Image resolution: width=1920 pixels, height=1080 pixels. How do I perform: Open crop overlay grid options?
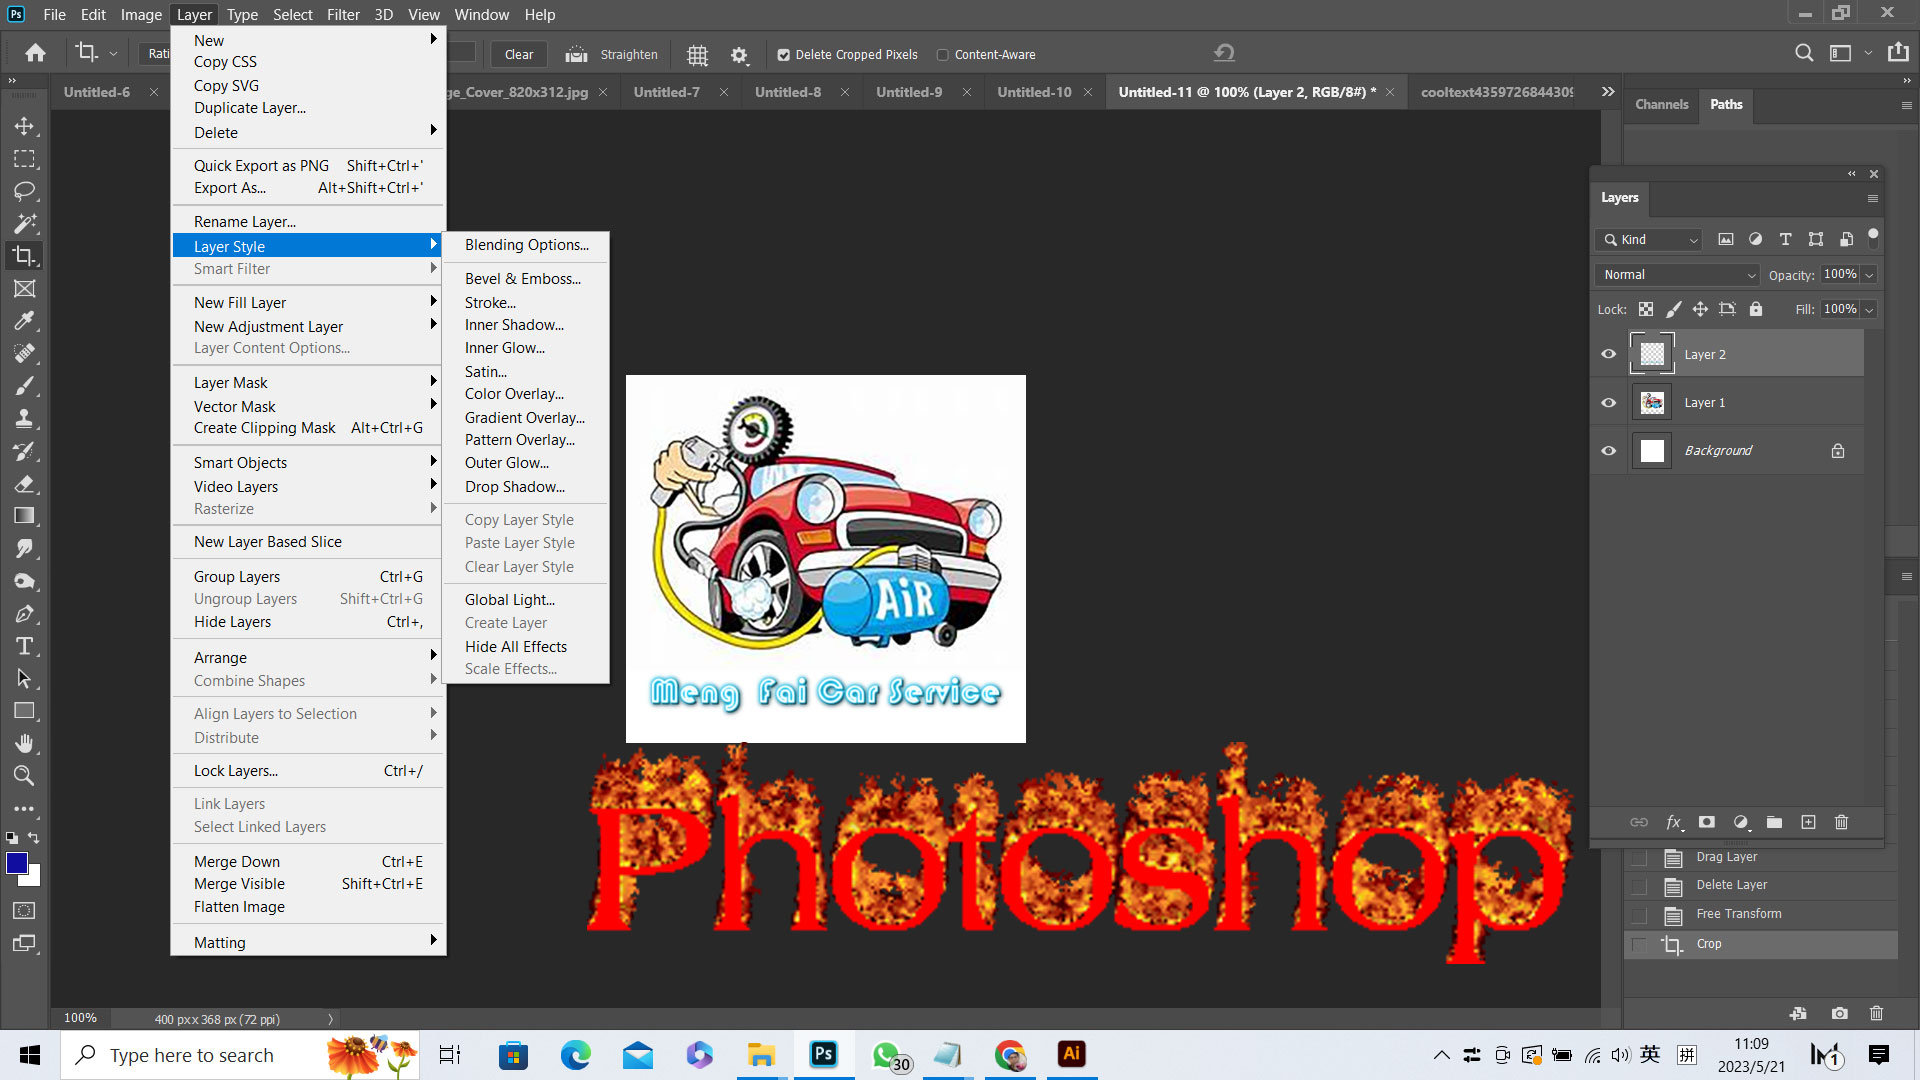(697, 55)
